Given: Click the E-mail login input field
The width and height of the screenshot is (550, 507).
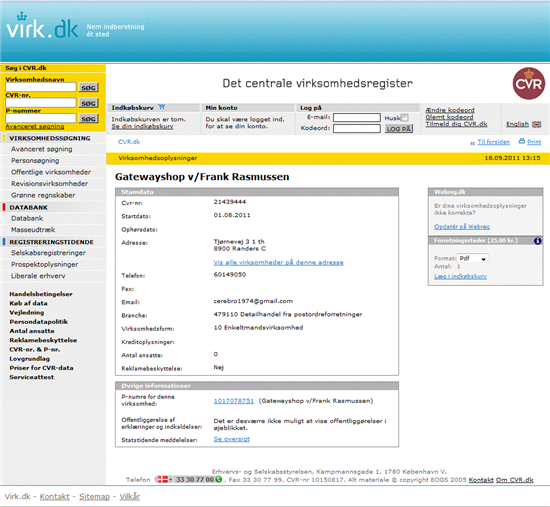Looking at the screenshot, I should (357, 118).
